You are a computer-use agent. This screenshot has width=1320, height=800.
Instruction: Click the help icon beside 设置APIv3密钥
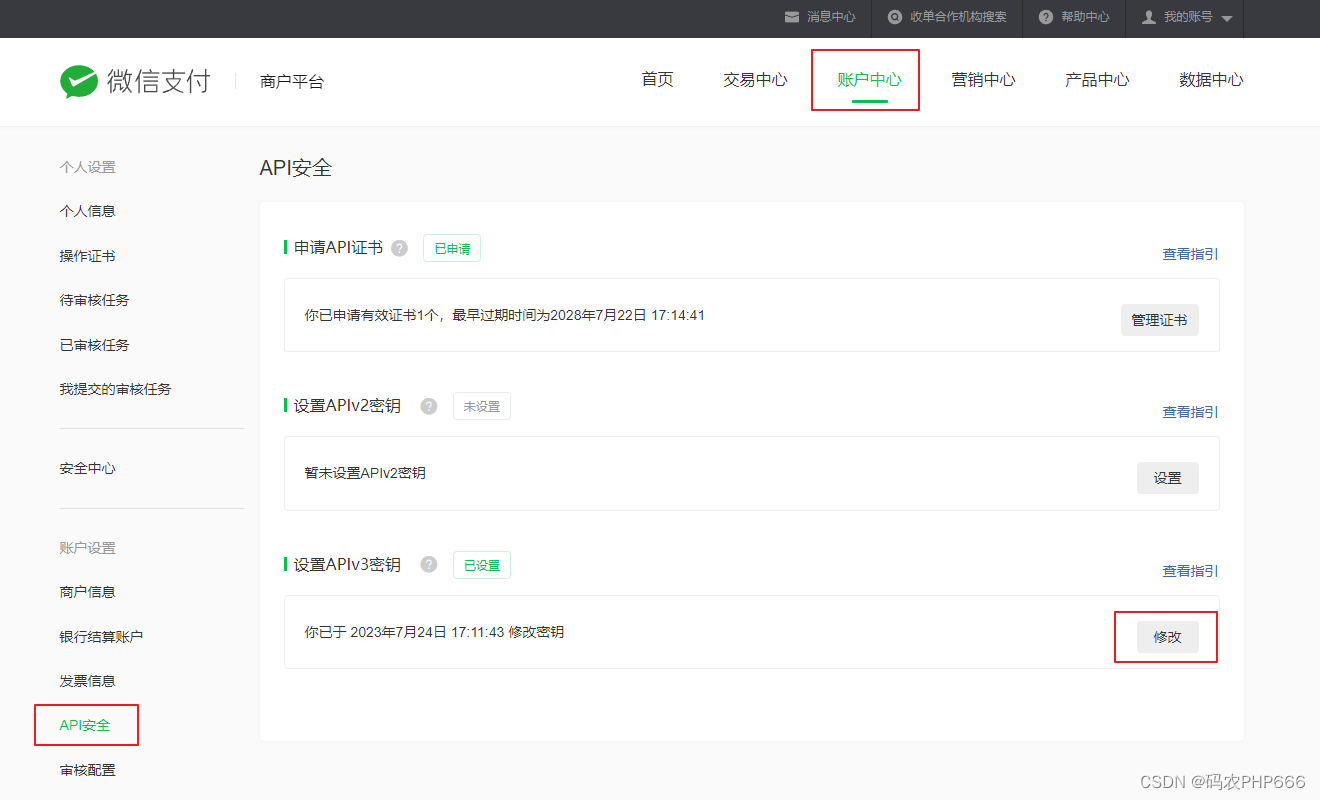coord(429,564)
